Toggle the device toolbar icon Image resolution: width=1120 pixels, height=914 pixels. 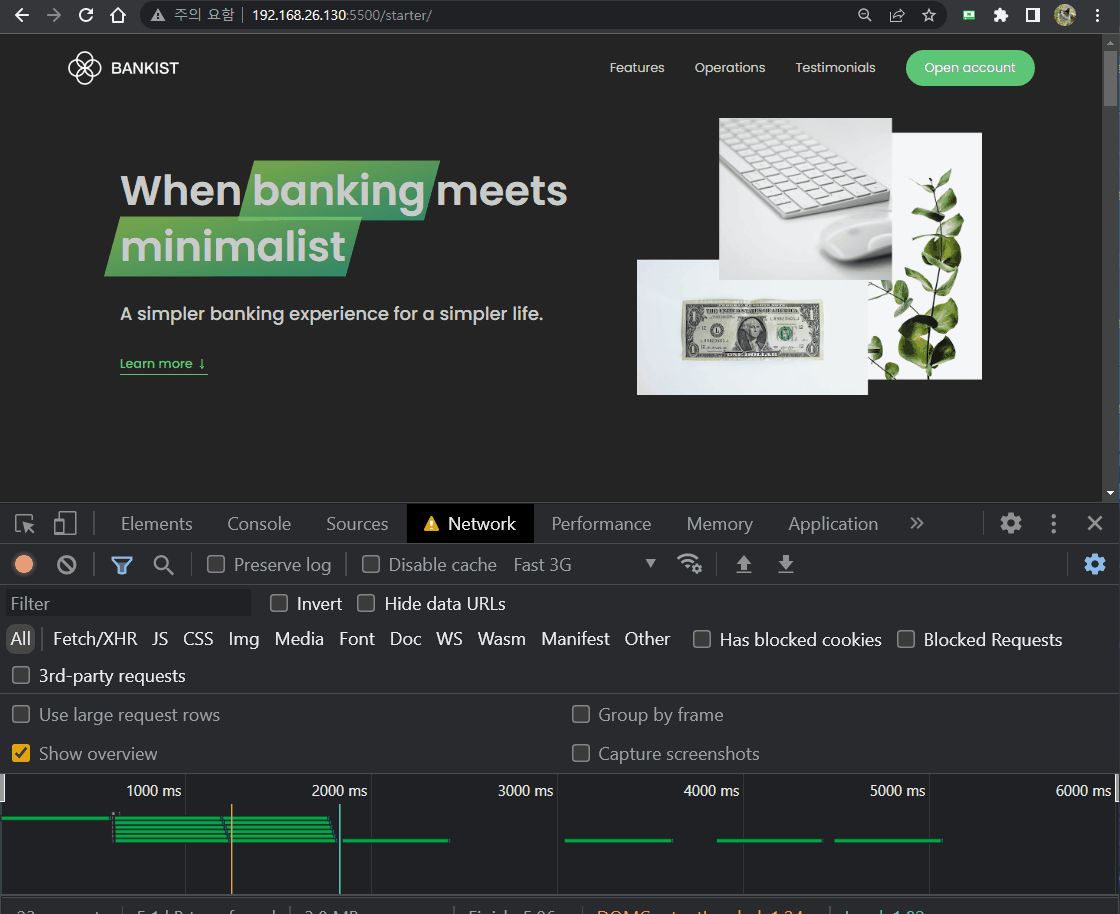click(x=65, y=523)
